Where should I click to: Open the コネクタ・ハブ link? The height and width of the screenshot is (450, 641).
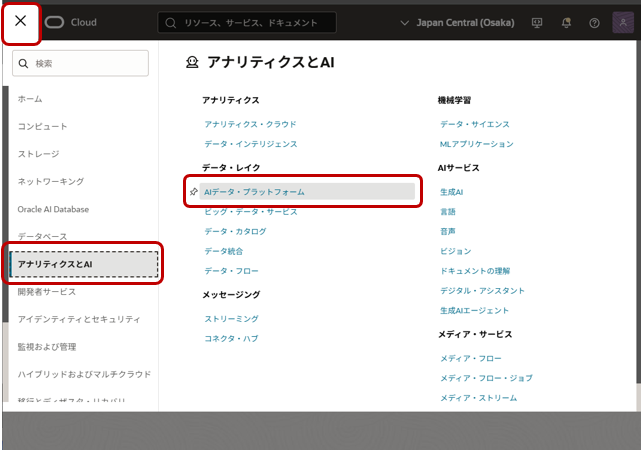pyautogui.click(x=231, y=338)
